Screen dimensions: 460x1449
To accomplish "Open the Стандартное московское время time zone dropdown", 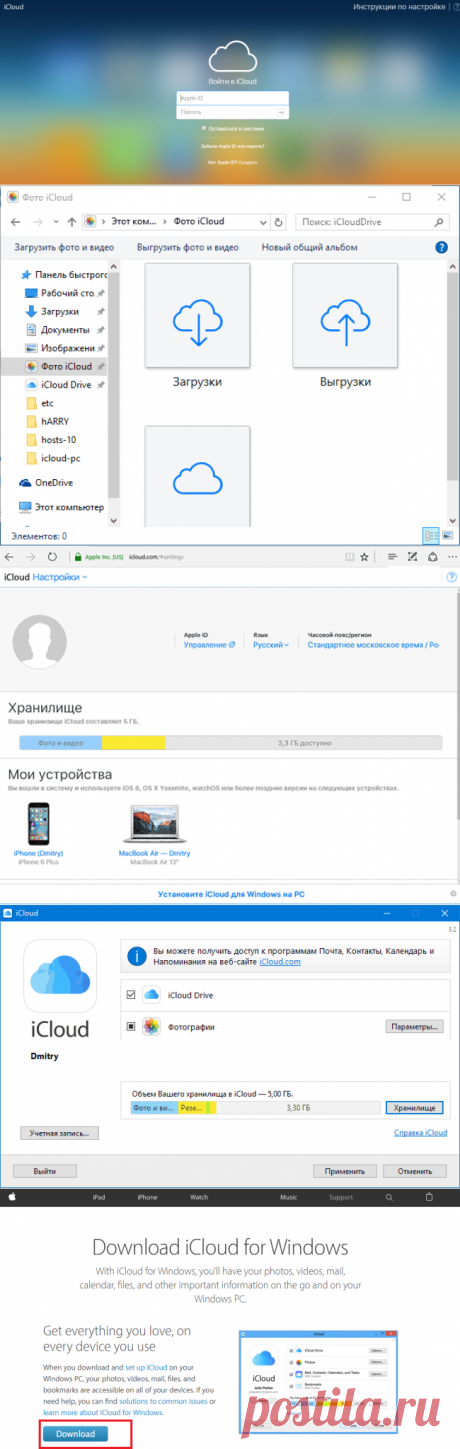I will [373, 645].
